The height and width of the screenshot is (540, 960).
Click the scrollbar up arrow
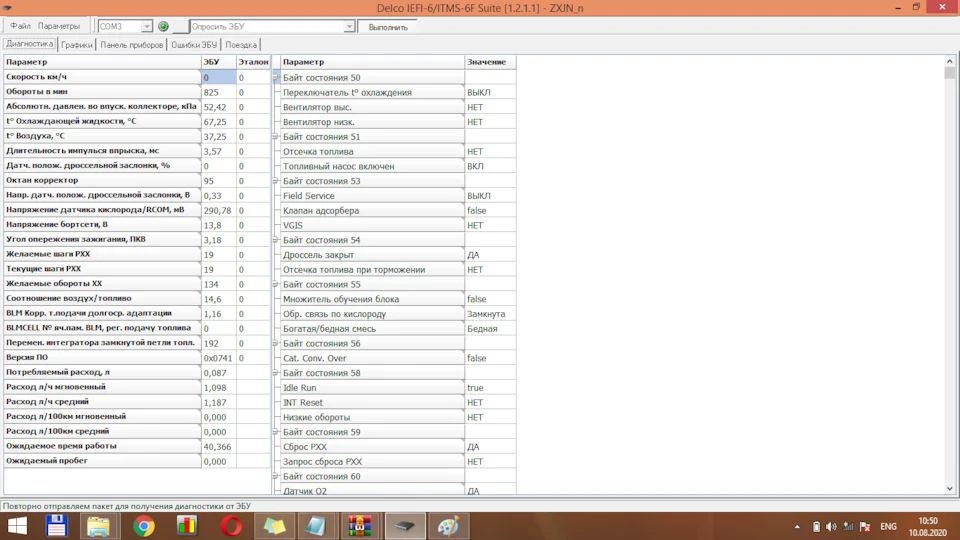[x=950, y=61]
